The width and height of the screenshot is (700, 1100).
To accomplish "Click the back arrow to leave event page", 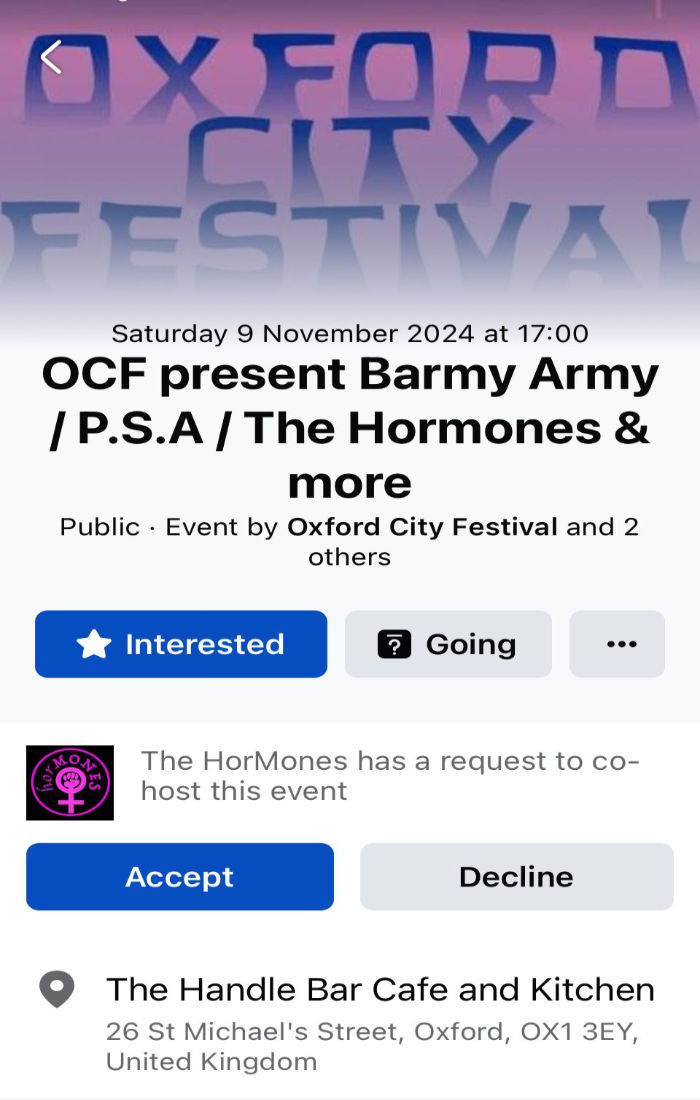I will point(50,57).
